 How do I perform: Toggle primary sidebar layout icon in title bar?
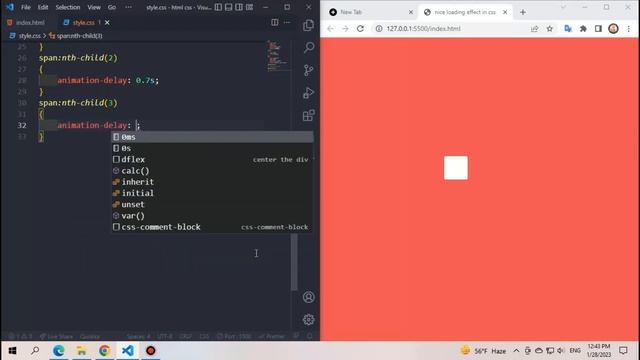(218, 7)
